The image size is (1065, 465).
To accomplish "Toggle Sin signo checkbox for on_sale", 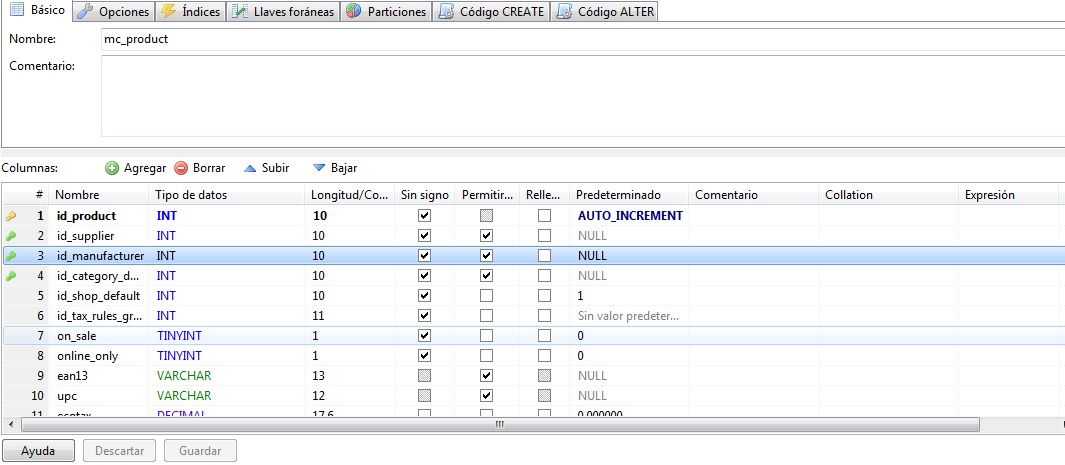I will pyautogui.click(x=424, y=336).
